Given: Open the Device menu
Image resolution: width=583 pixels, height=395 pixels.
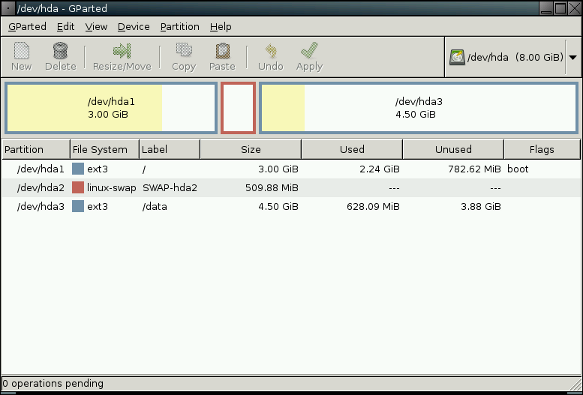Looking at the screenshot, I should 133,27.
